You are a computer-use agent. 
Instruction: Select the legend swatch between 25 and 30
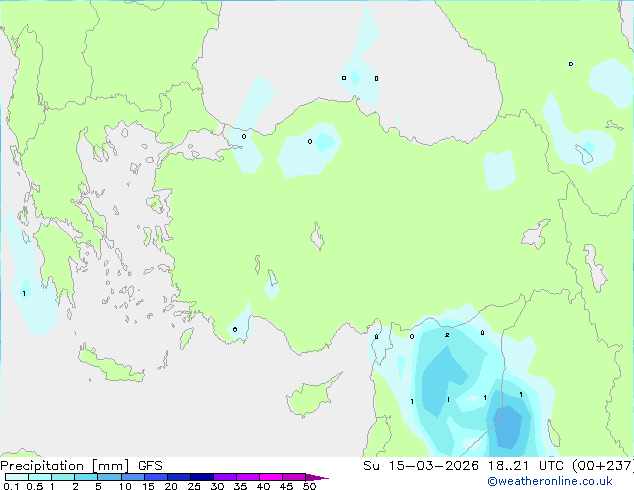(x=201, y=477)
